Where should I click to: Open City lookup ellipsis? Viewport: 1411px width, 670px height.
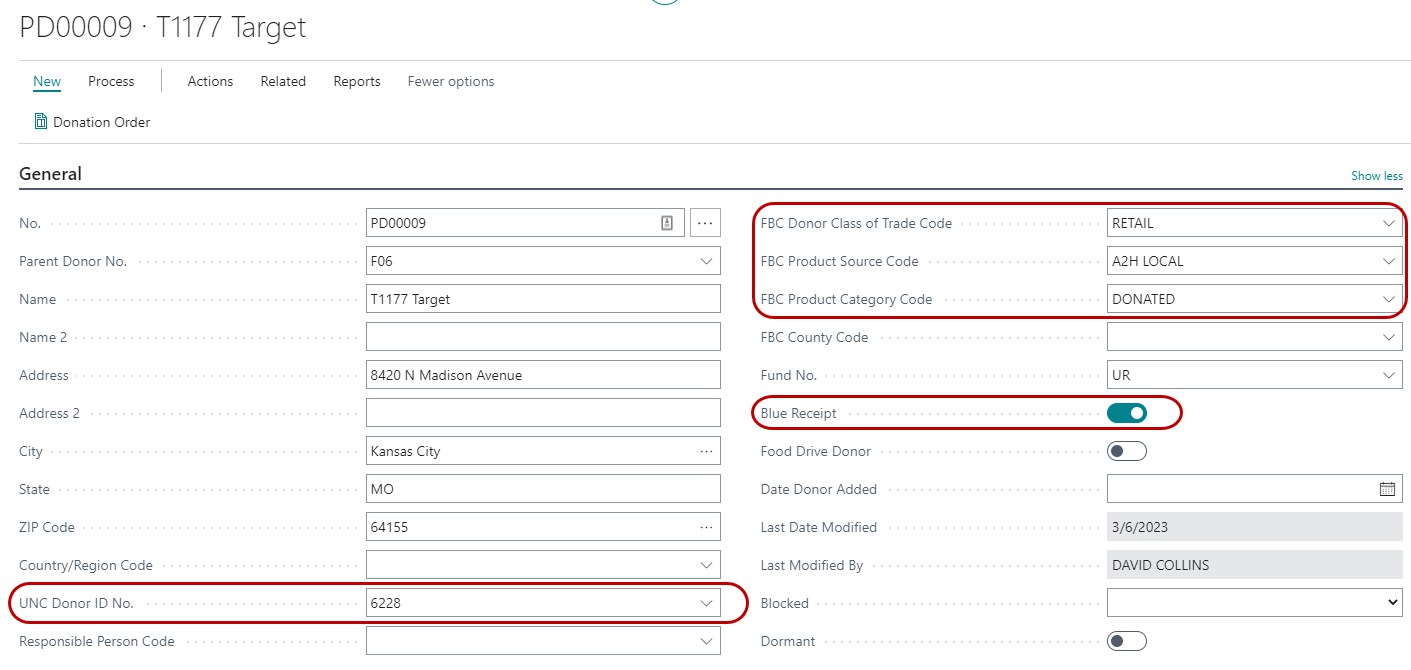(x=707, y=451)
